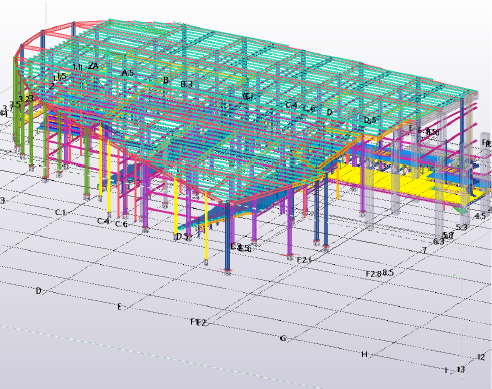Select the 8.5 grid label
Image resolution: width=492 pixels, height=389 pixels.
click(388, 273)
